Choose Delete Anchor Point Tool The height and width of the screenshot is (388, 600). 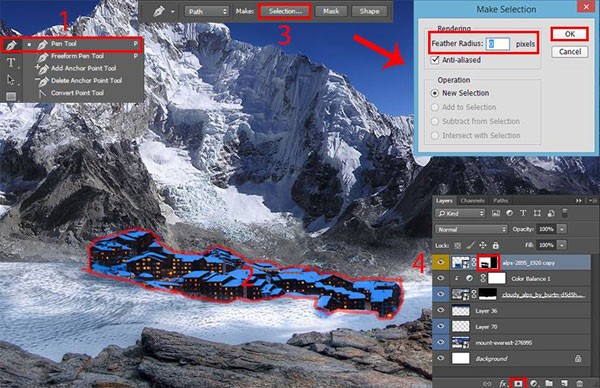tap(83, 81)
